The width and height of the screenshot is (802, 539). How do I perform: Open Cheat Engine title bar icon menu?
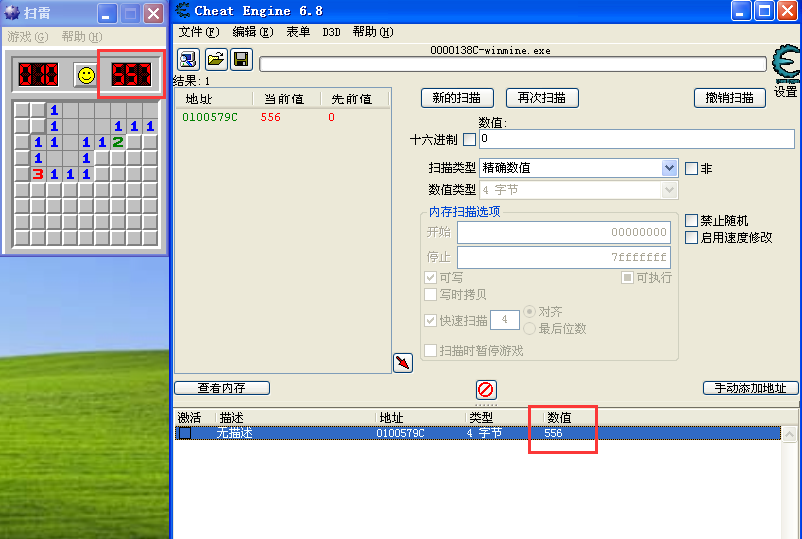[182, 11]
